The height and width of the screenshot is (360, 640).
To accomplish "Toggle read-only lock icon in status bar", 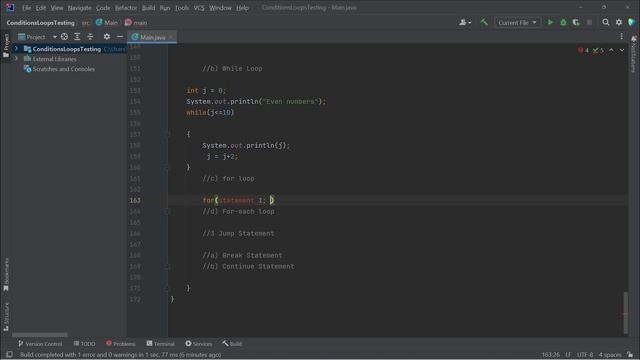I will (x=631, y=355).
